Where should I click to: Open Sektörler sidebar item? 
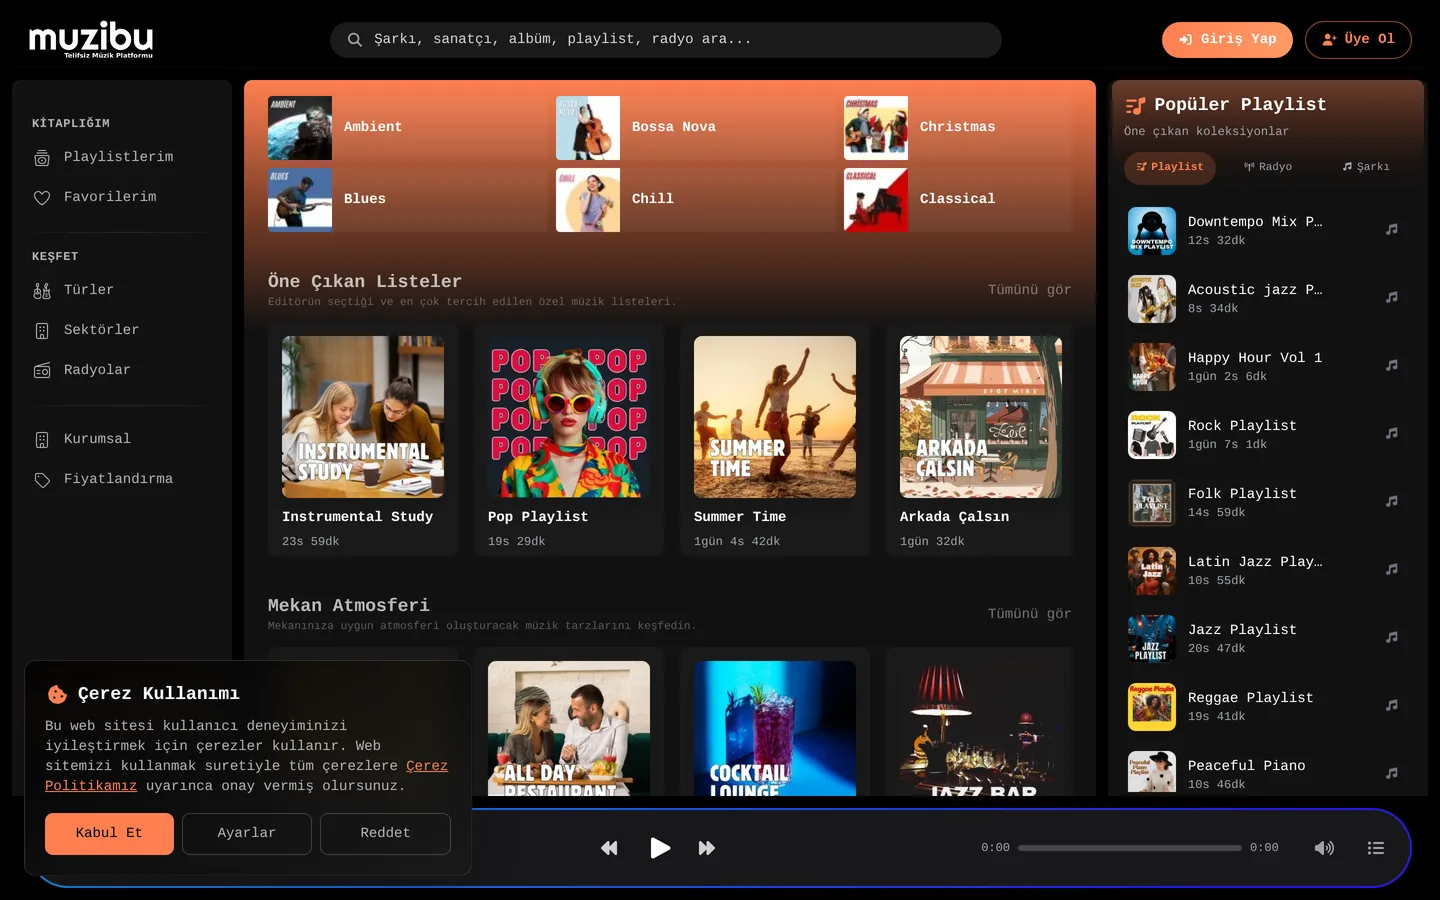click(x=122, y=330)
